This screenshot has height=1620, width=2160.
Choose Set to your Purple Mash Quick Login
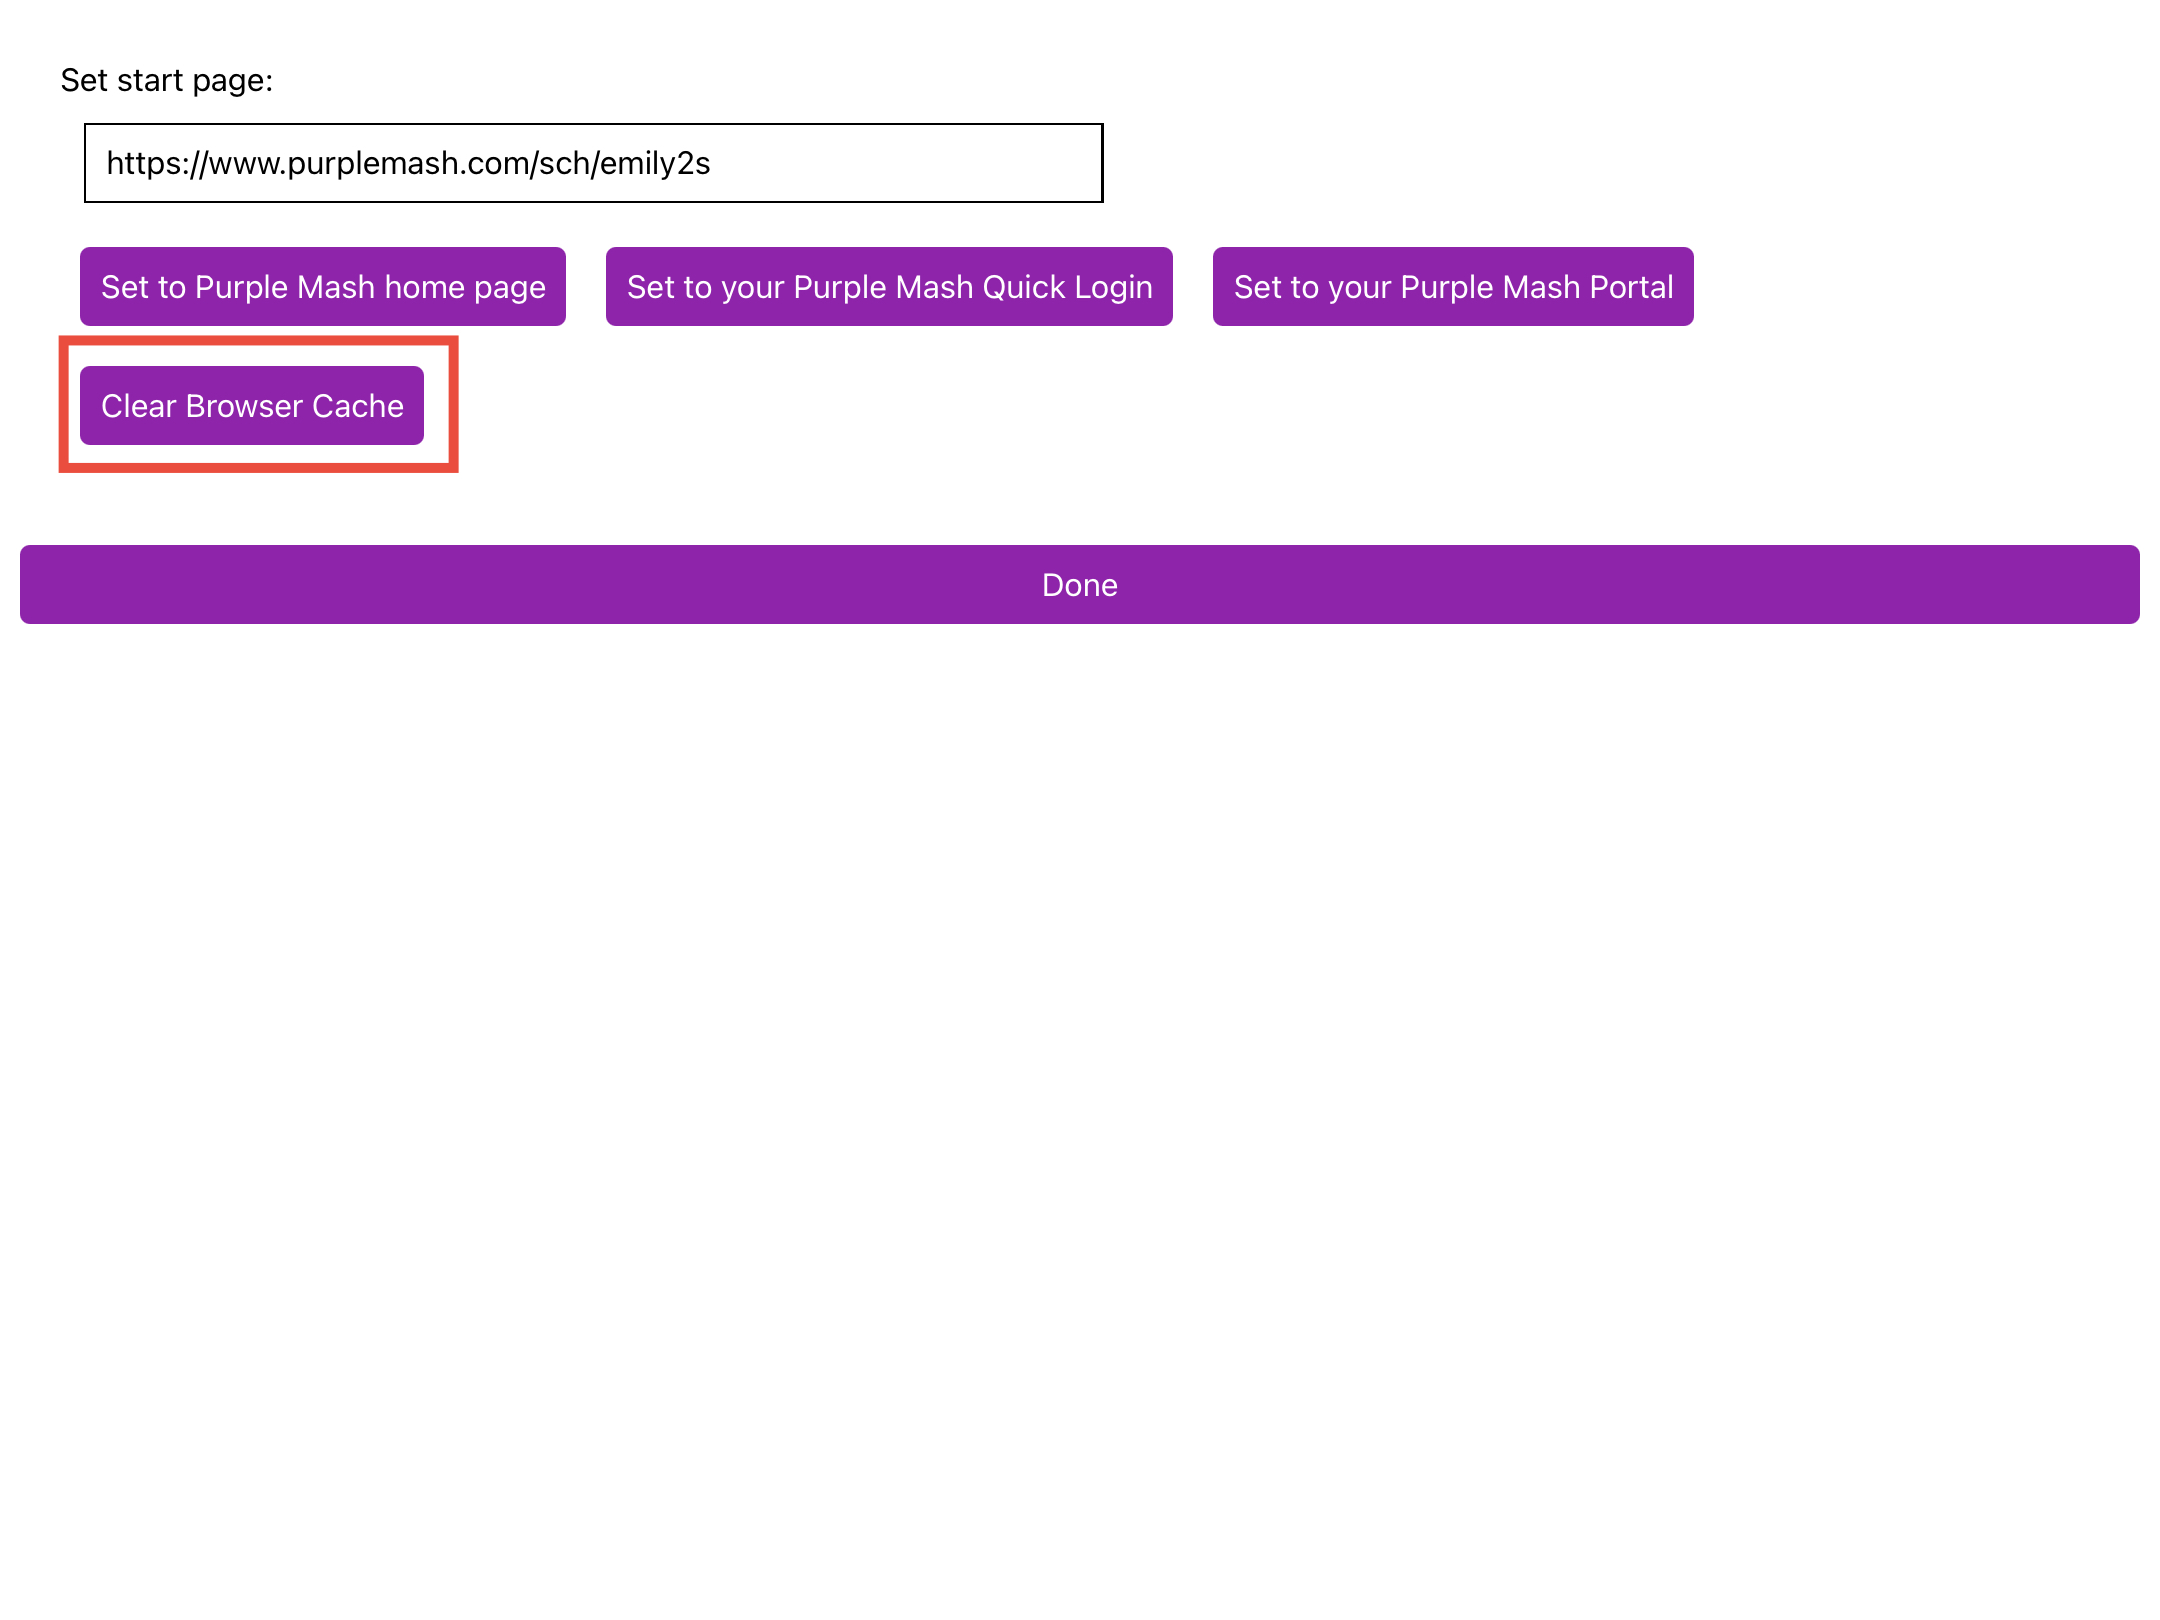tap(889, 287)
